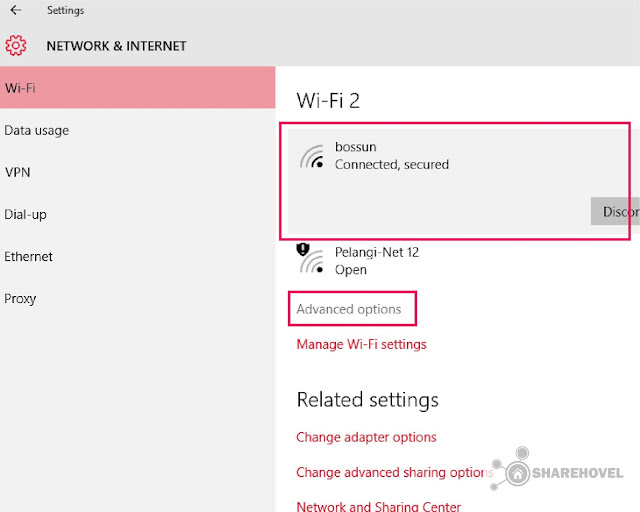Click the Open status under Pelangi-Net 12
The width and height of the screenshot is (640, 512).
point(351,270)
